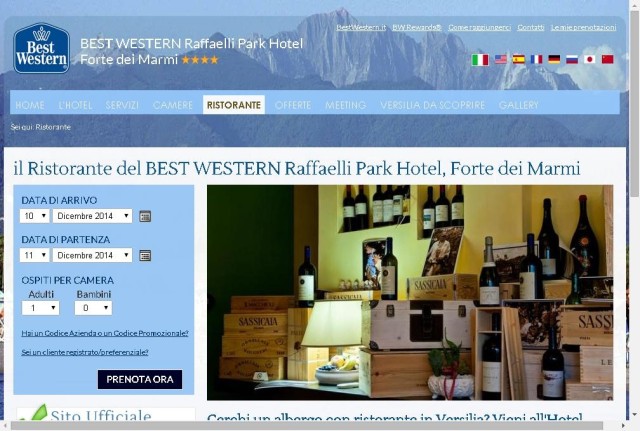
Task: Open the L'HOTEL menu item
Action: 76,105
